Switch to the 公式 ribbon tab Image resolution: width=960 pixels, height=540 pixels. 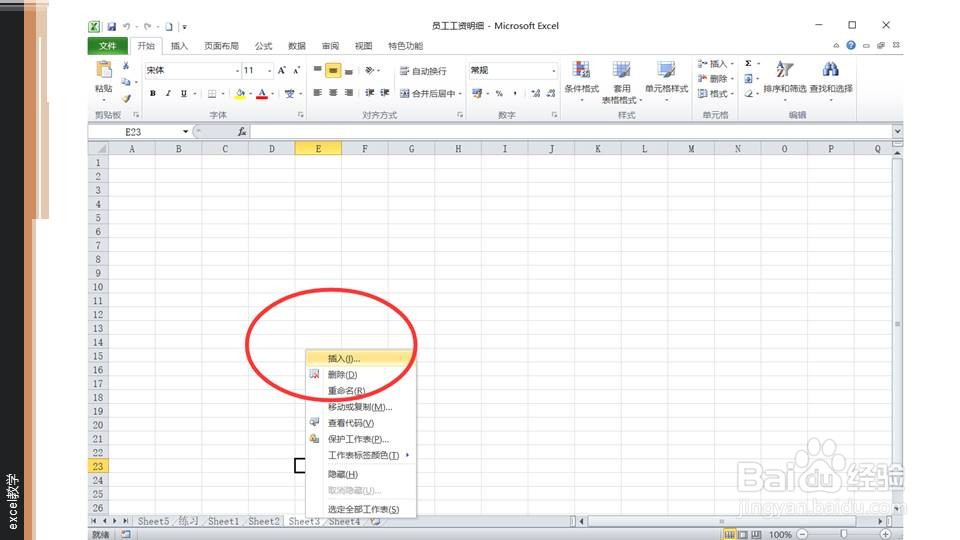(263, 46)
